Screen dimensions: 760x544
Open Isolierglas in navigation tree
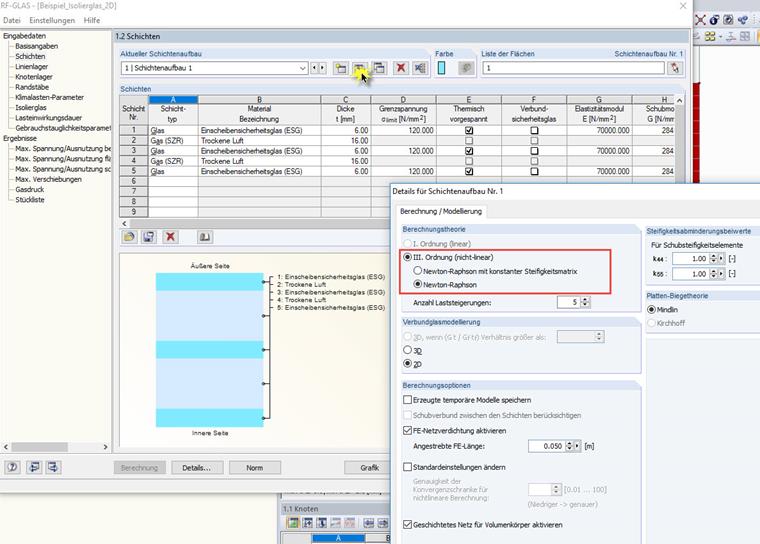pos(31,108)
